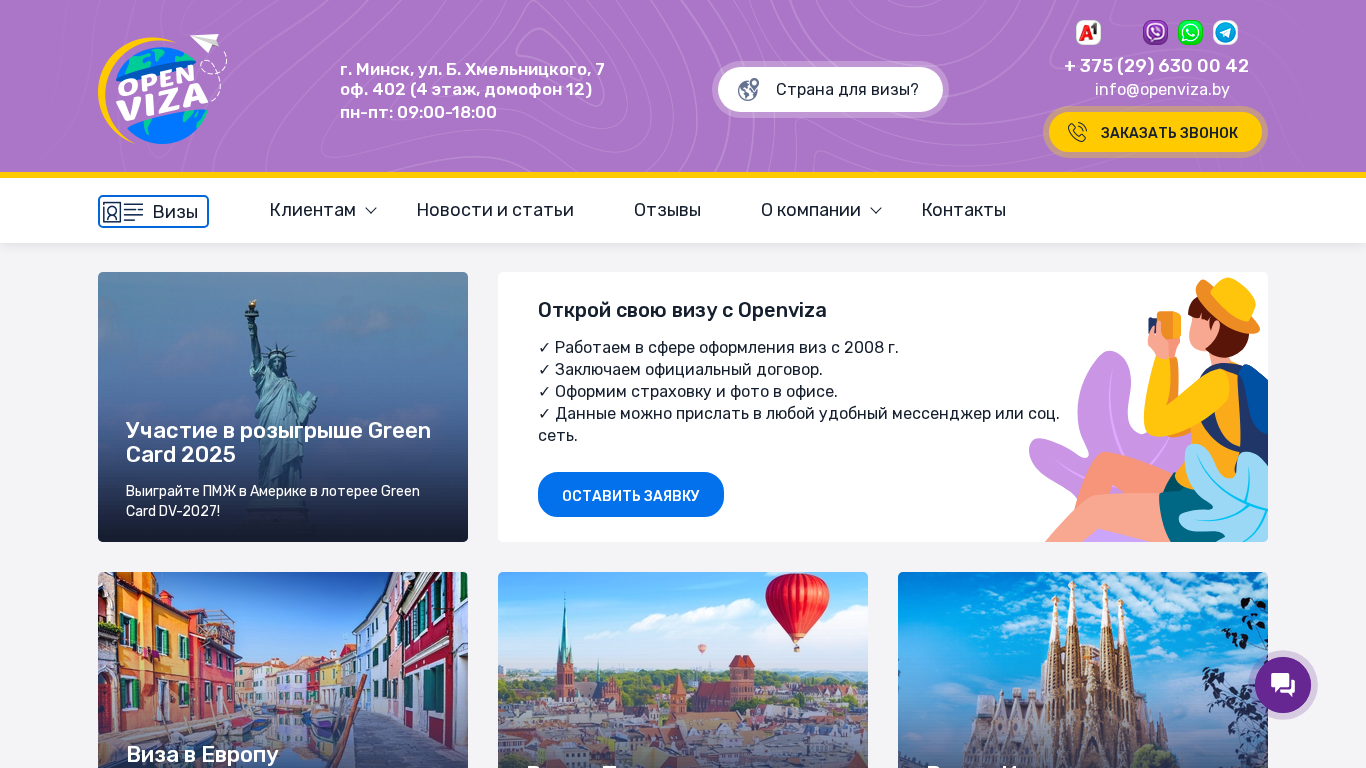This screenshot has width=1366, height=768.
Task: Open the Viber messenger icon
Action: coord(1155,33)
